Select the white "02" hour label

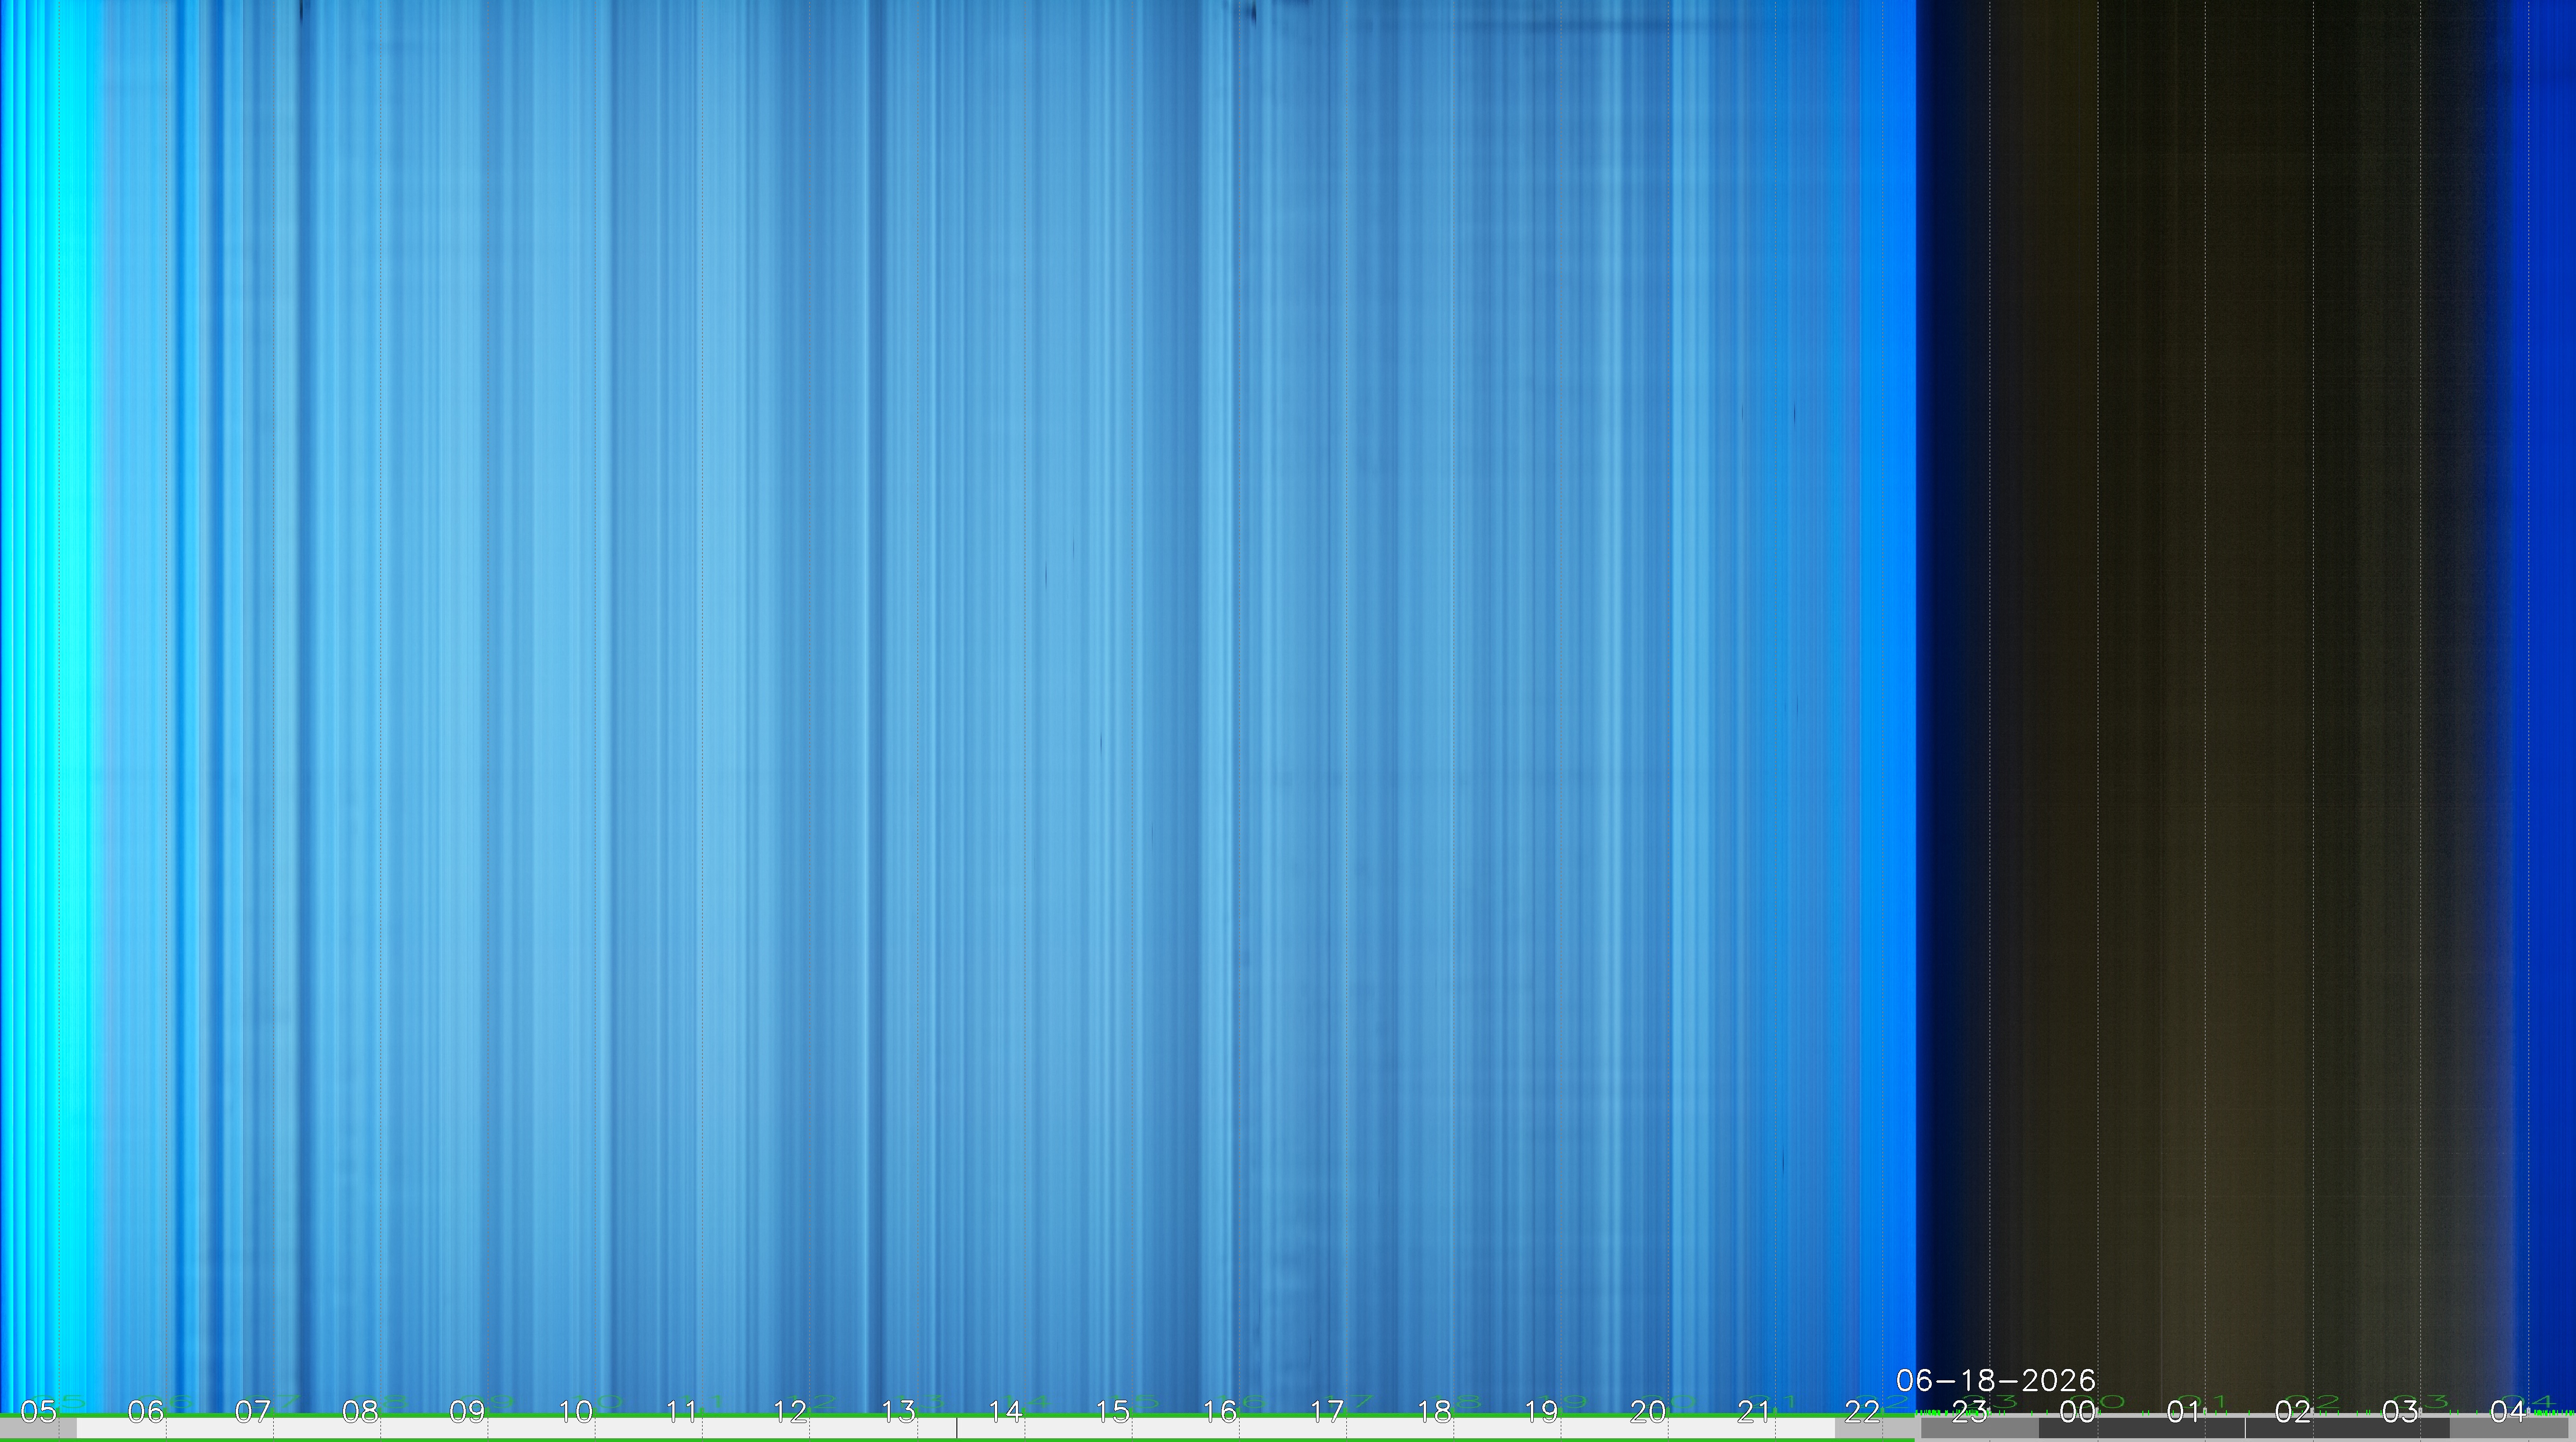[x=2293, y=1412]
